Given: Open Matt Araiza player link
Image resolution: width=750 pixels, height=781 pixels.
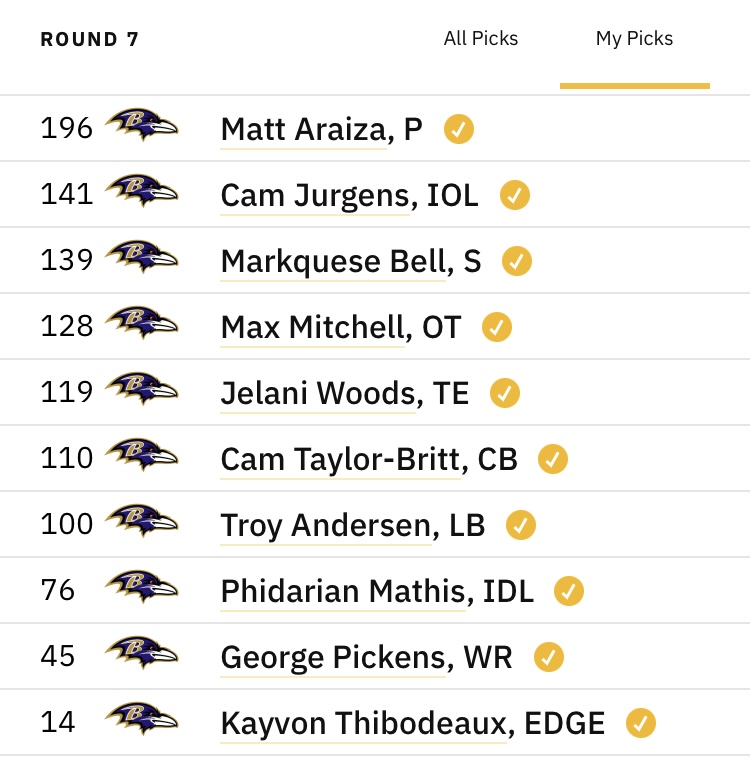Looking at the screenshot, I should coord(303,130).
